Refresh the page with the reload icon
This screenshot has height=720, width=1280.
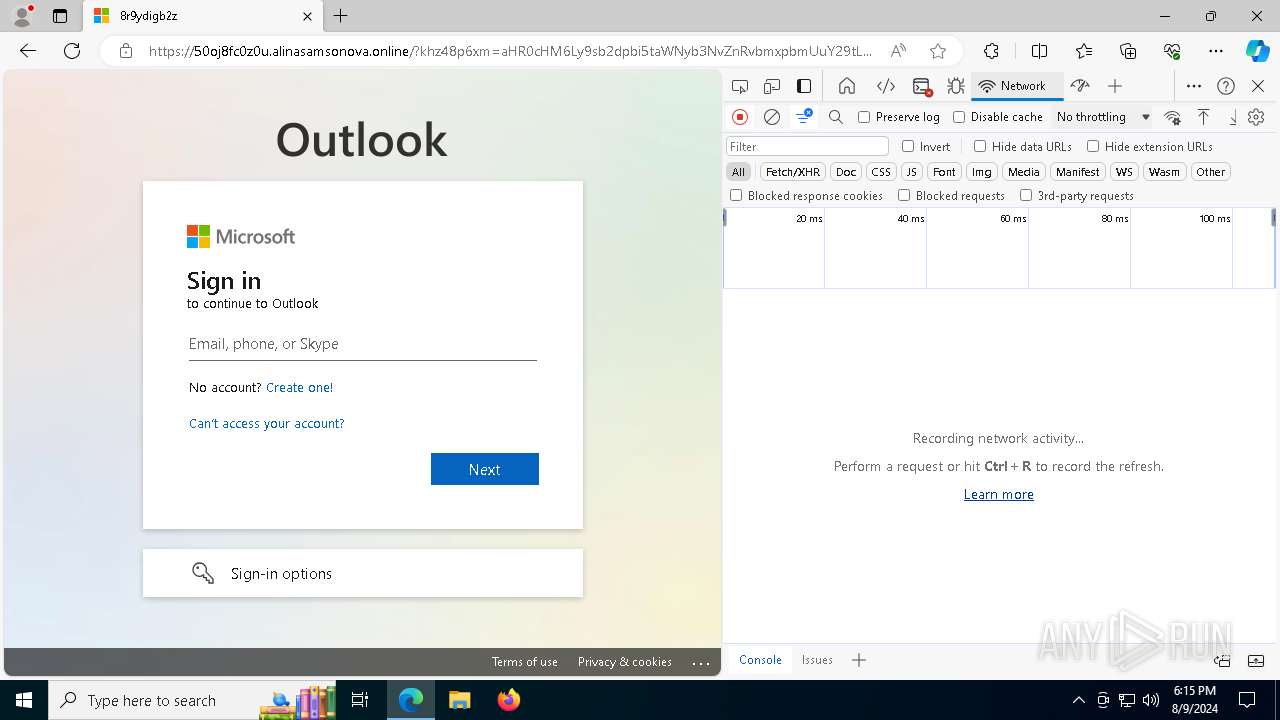pos(72,51)
